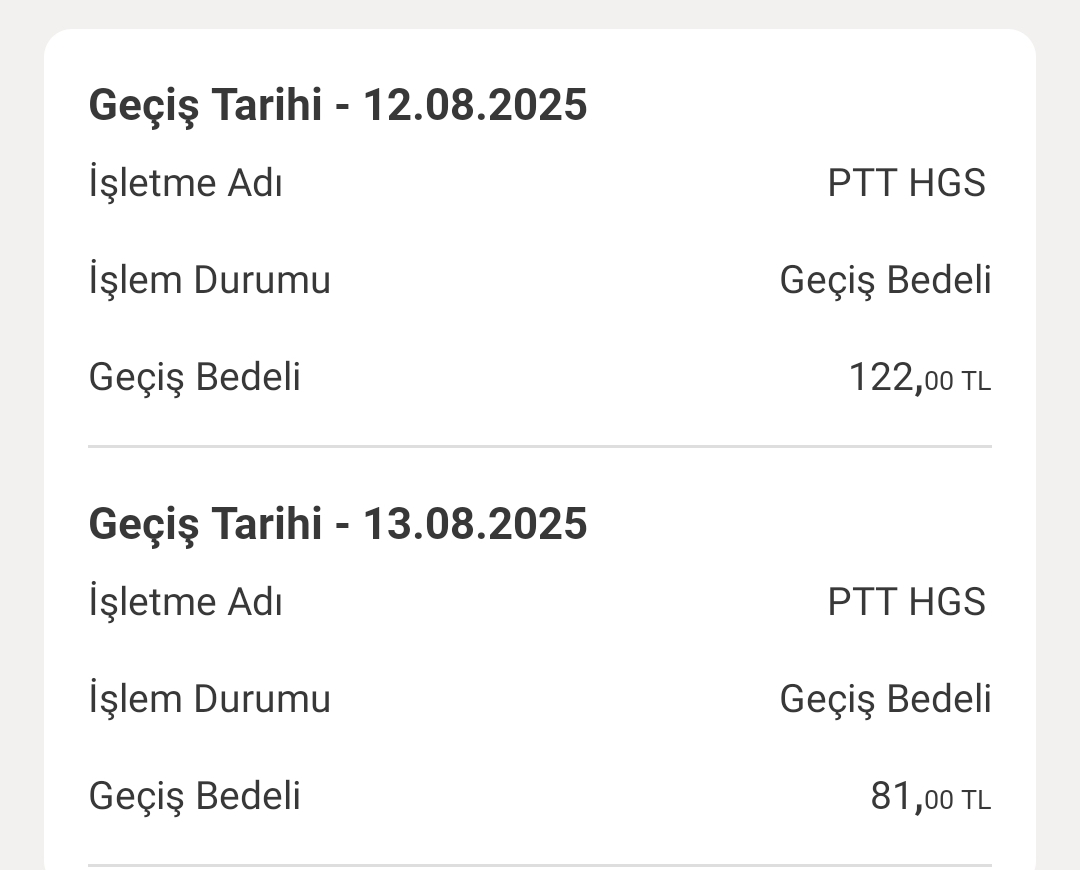Click İşletme Adı label in 12.08.2025 entry
This screenshot has height=870, width=1080.
click(x=185, y=184)
